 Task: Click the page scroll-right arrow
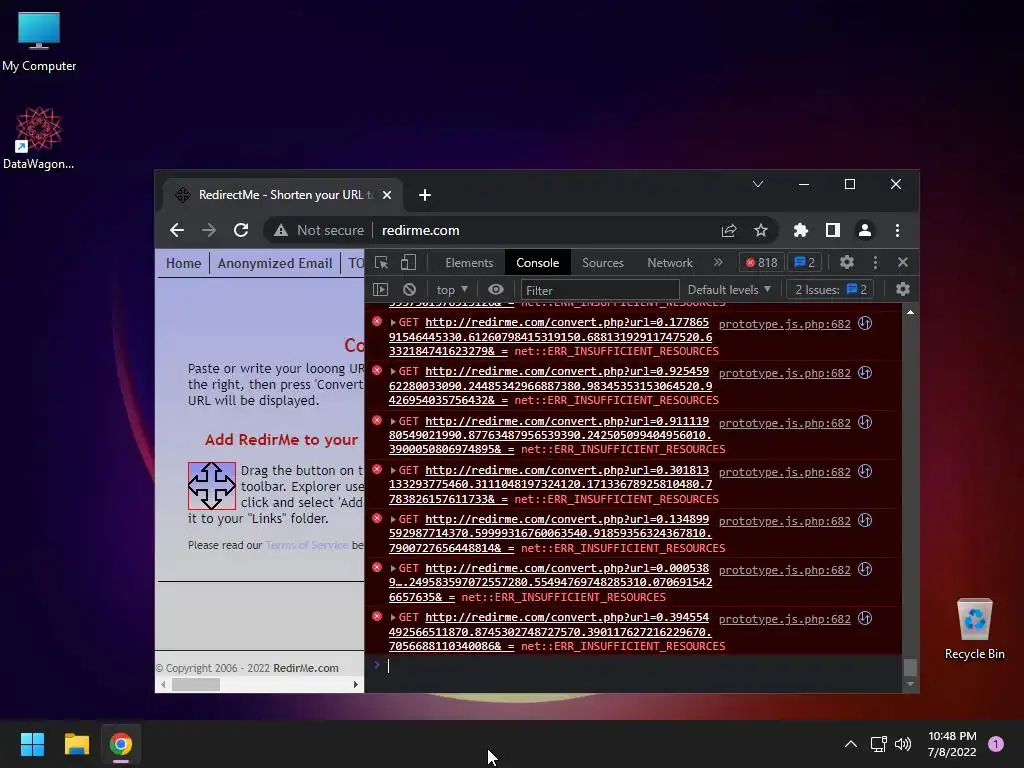[355, 684]
